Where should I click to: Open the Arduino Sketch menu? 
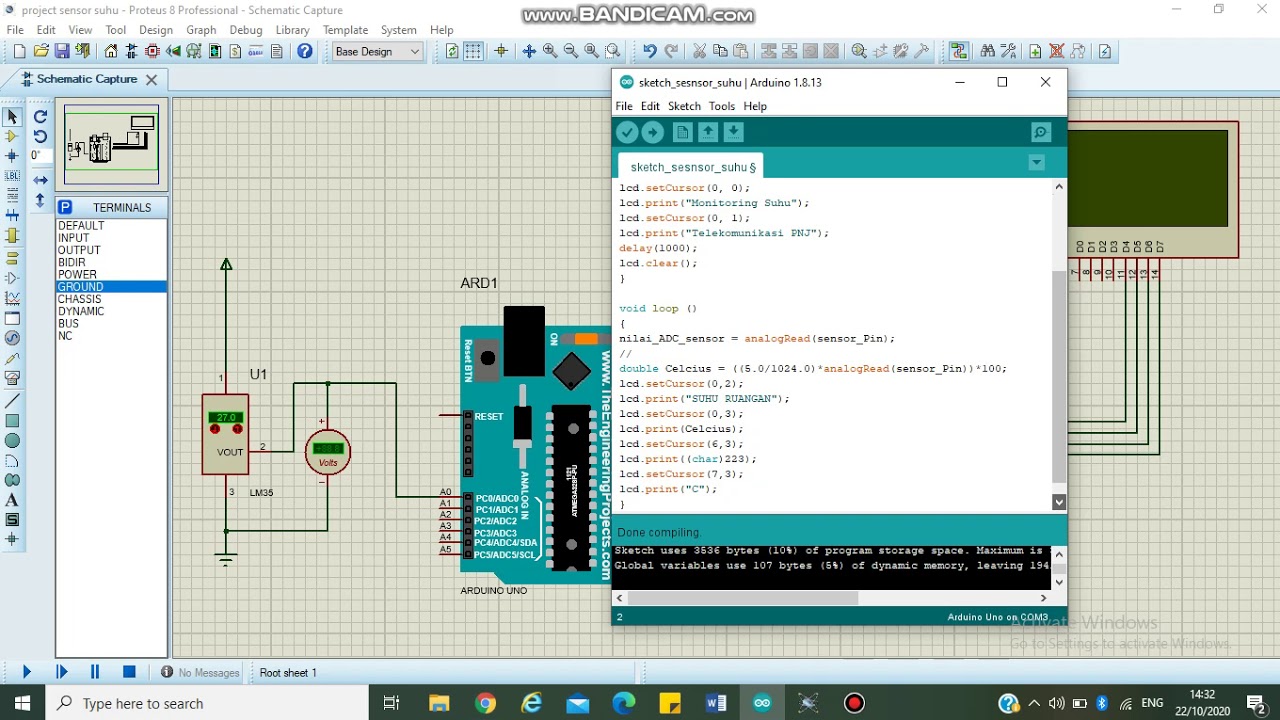(684, 106)
